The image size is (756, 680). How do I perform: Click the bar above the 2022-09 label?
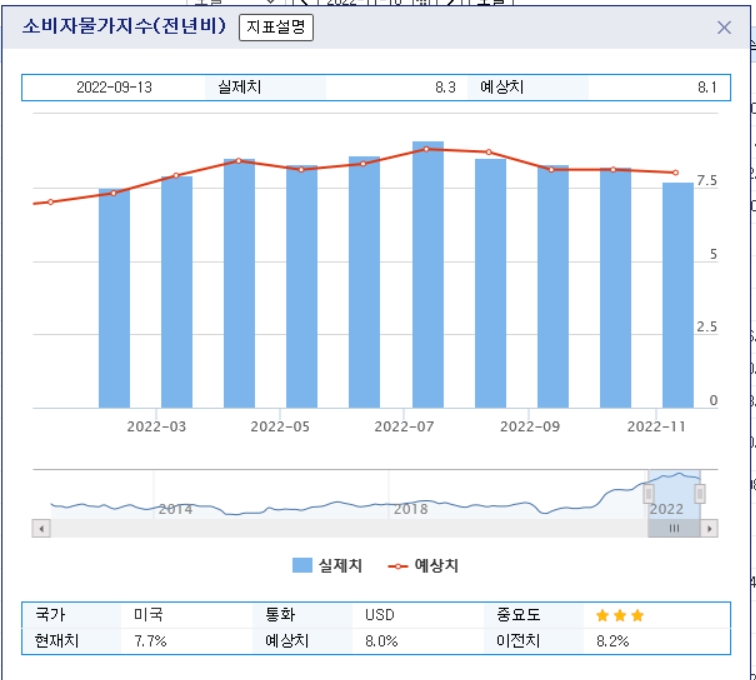pos(553,287)
